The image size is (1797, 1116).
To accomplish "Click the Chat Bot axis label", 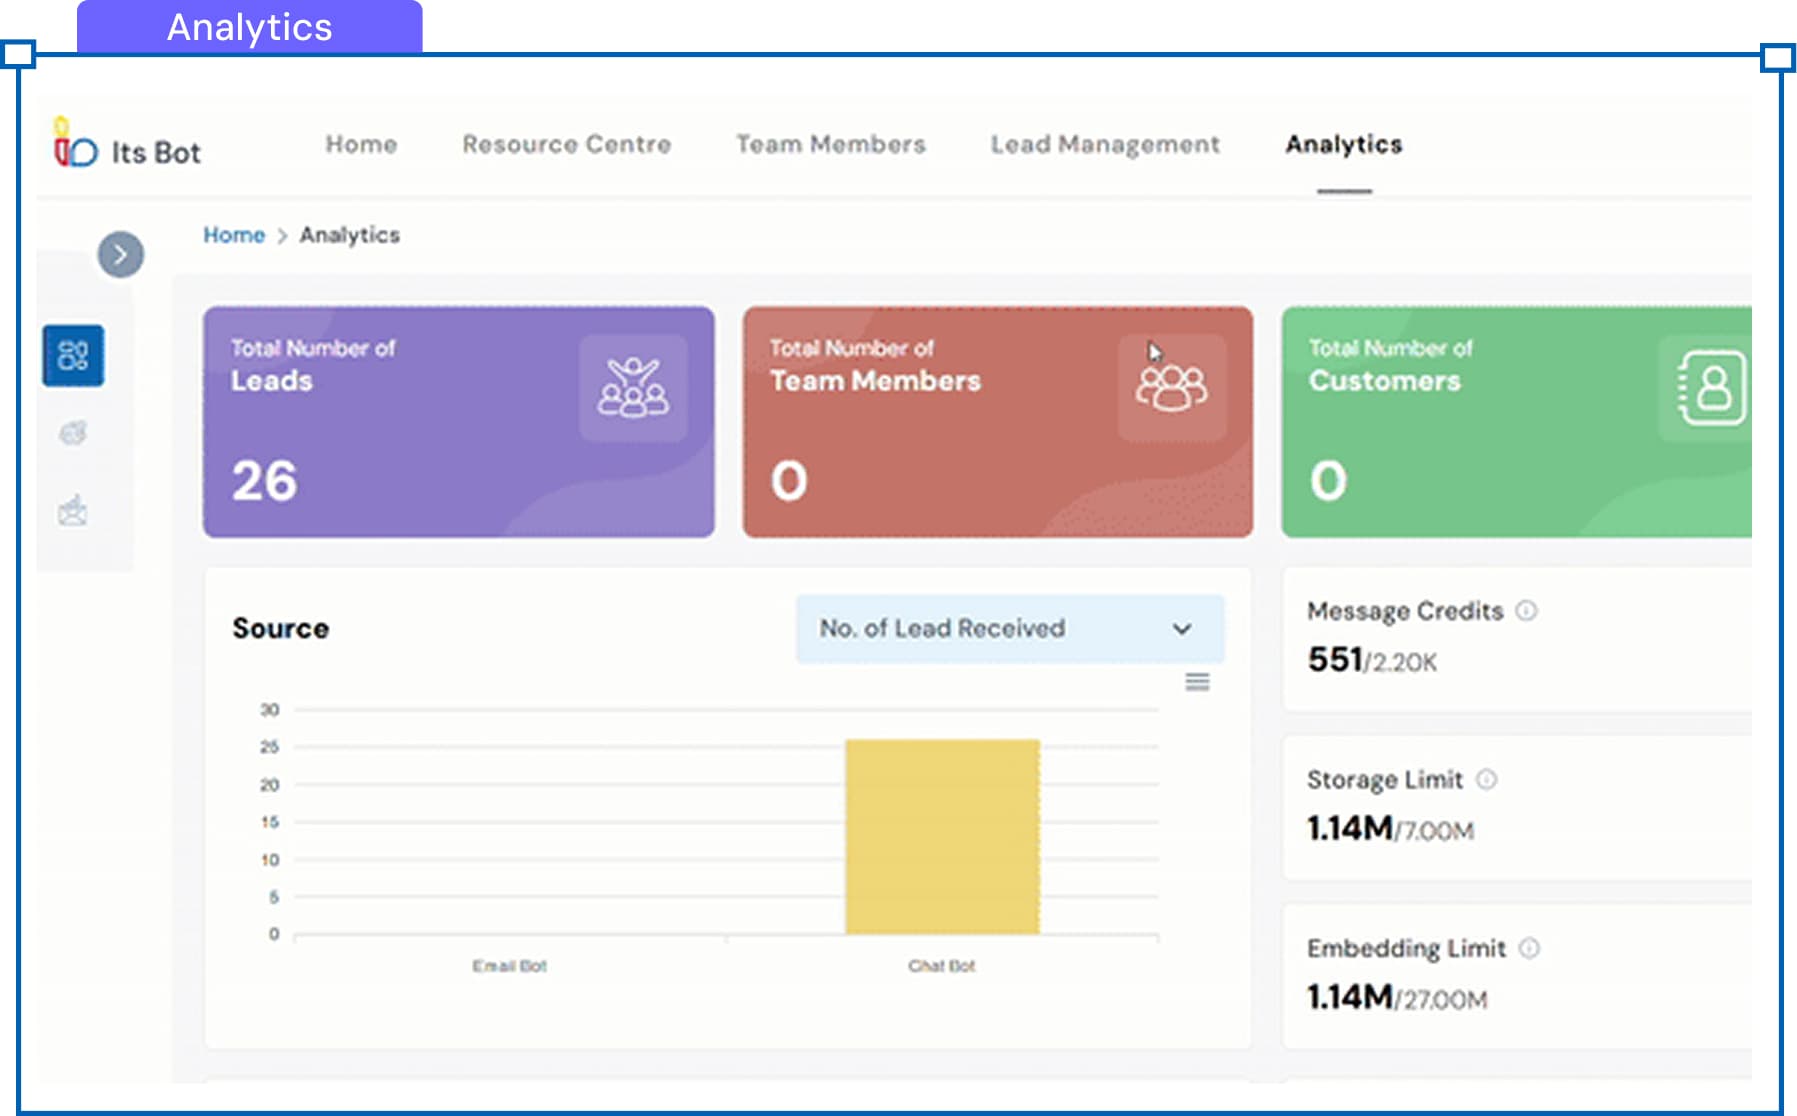I will coord(942,966).
